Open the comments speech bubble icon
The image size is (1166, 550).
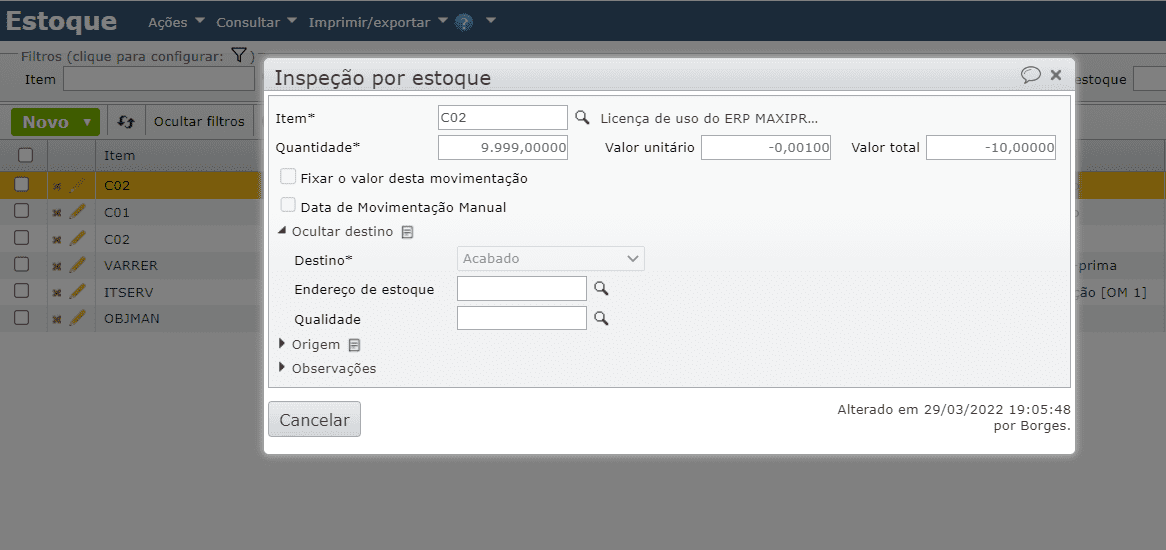(1030, 75)
